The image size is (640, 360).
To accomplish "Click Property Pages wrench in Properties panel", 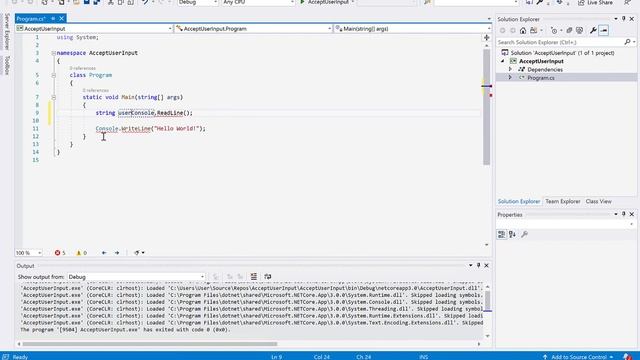I will point(524,234).
